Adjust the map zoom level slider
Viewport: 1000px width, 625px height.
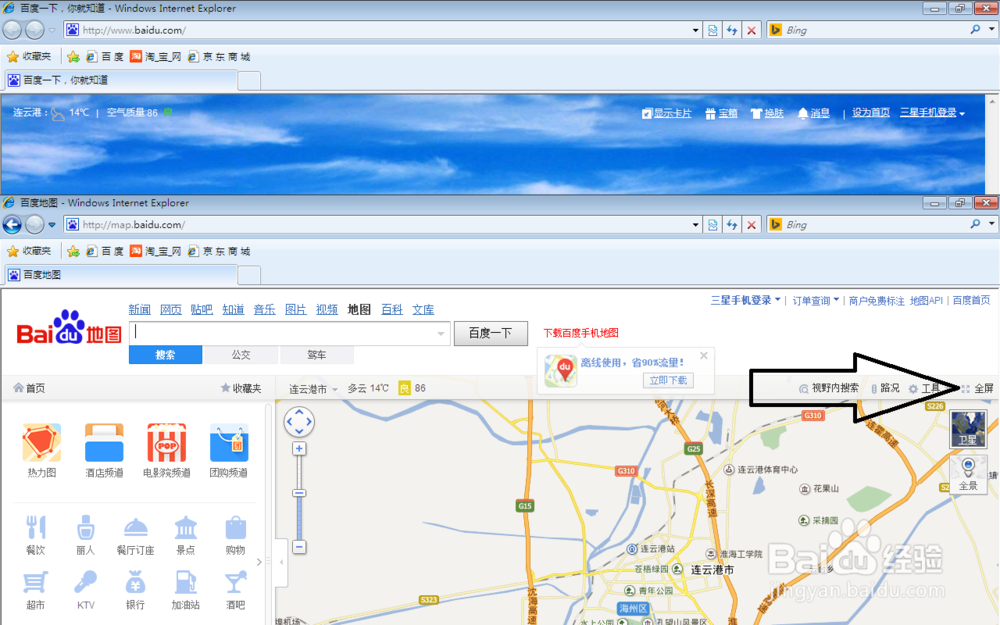299,493
